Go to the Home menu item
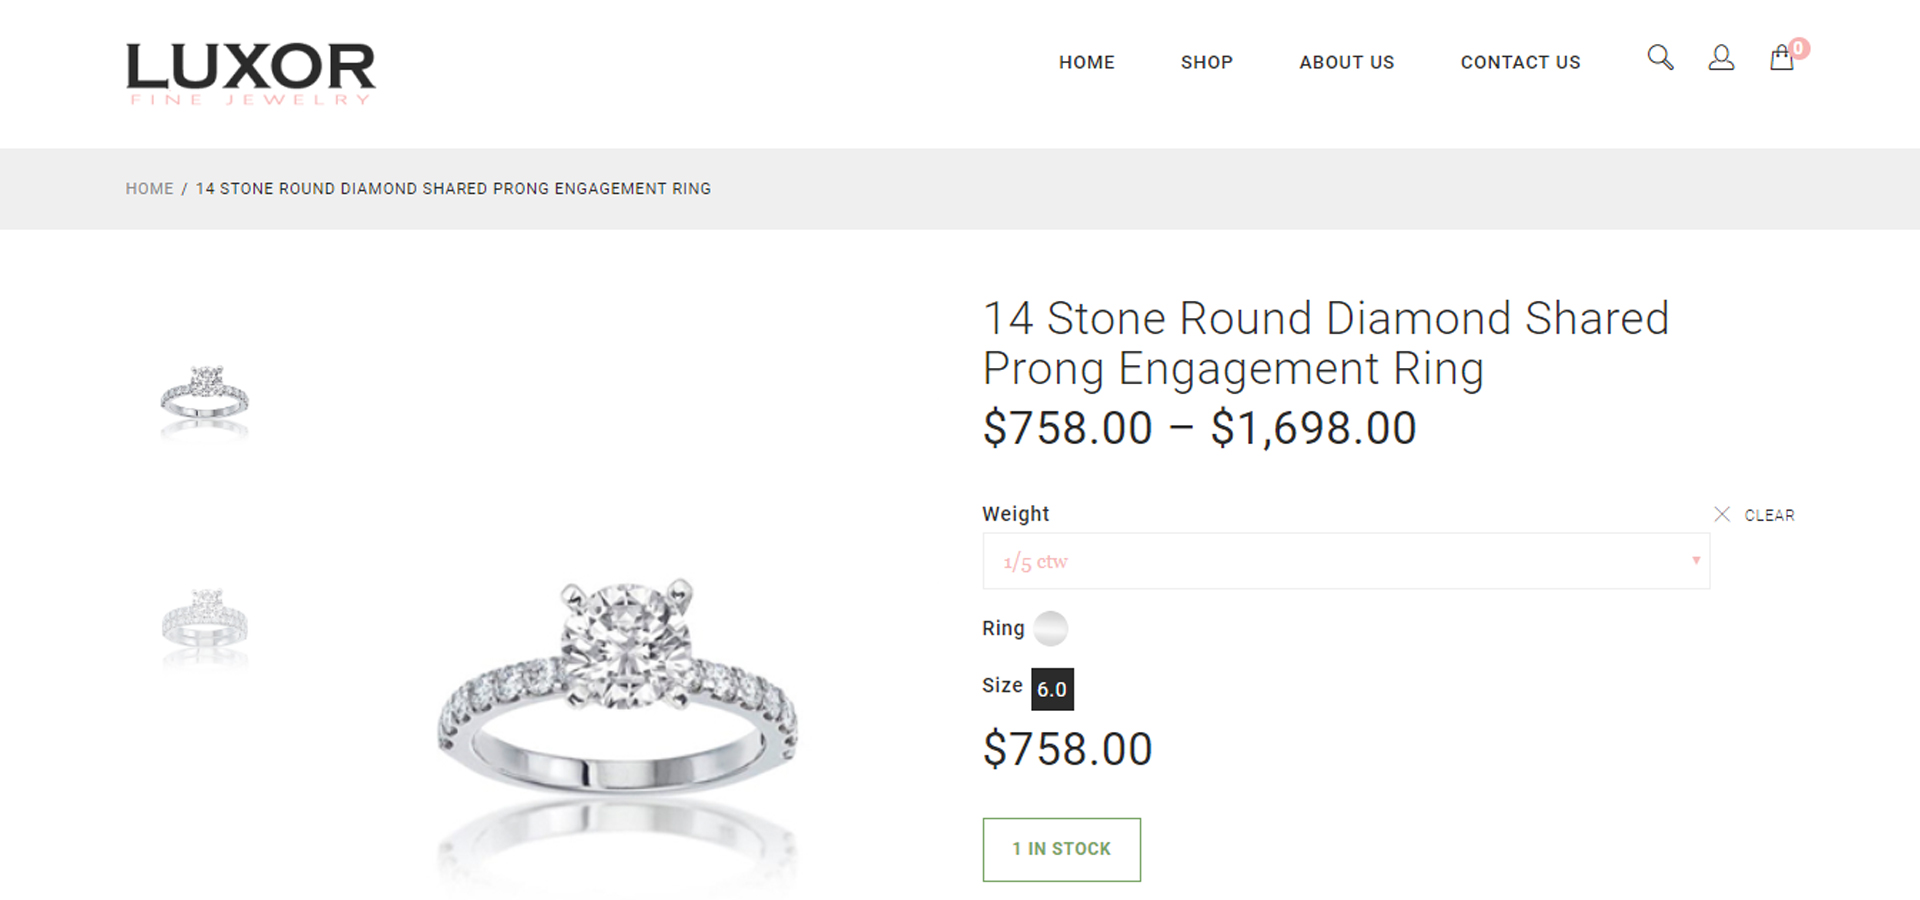 (1086, 62)
